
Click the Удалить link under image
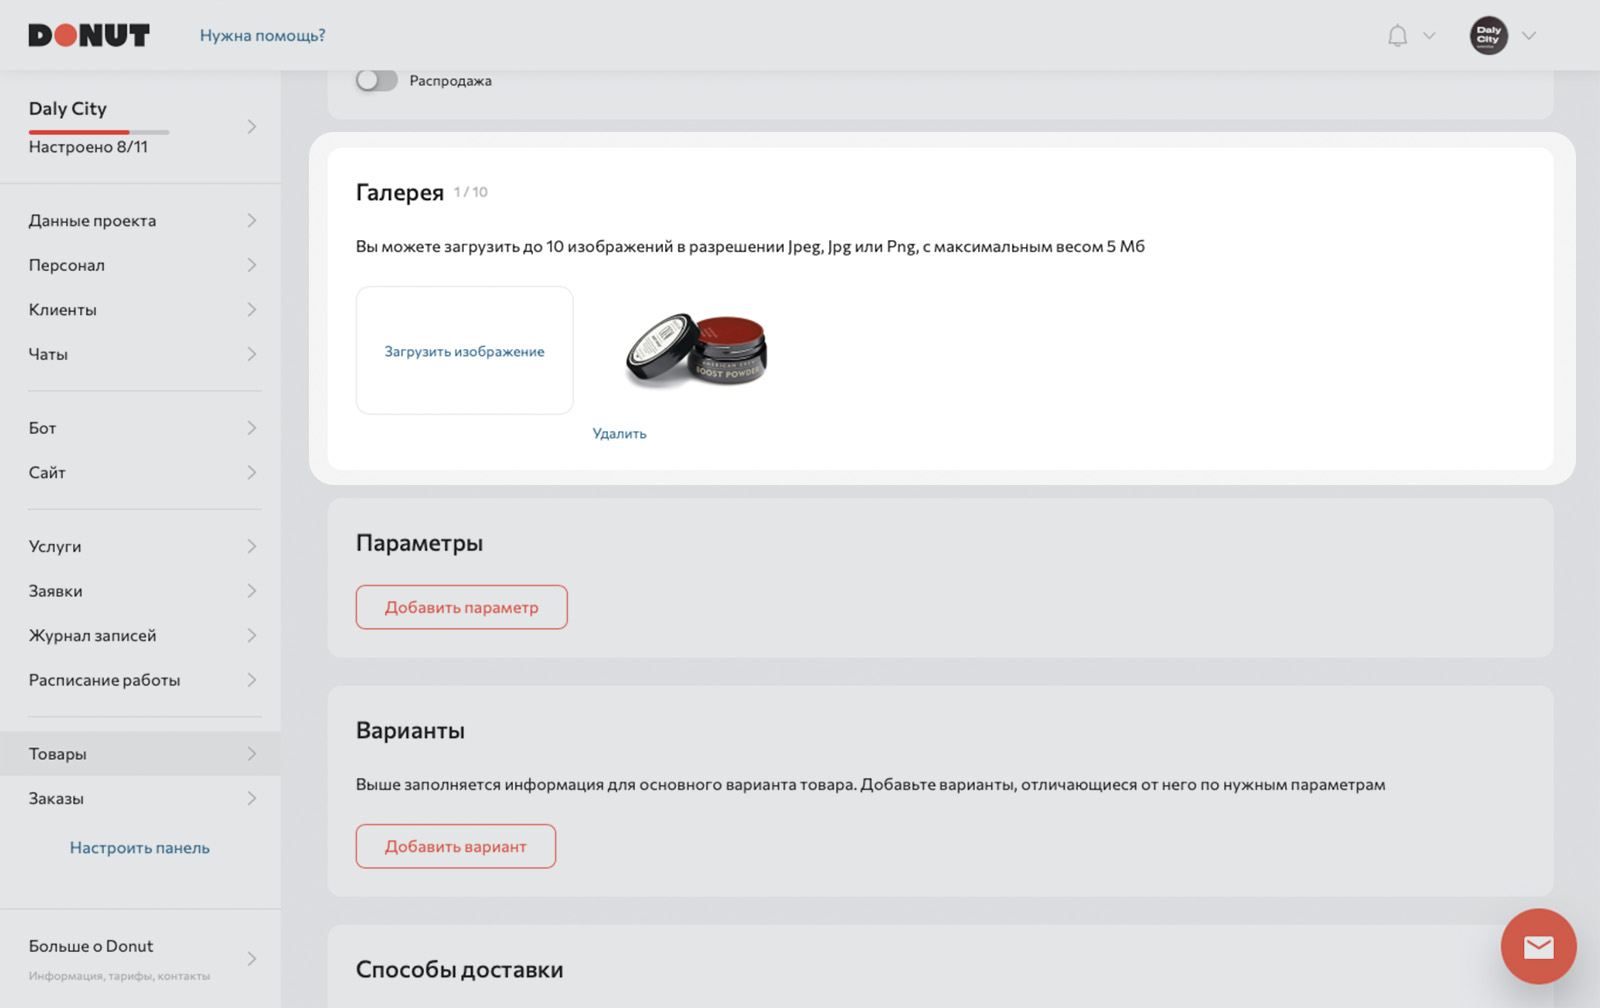619,433
